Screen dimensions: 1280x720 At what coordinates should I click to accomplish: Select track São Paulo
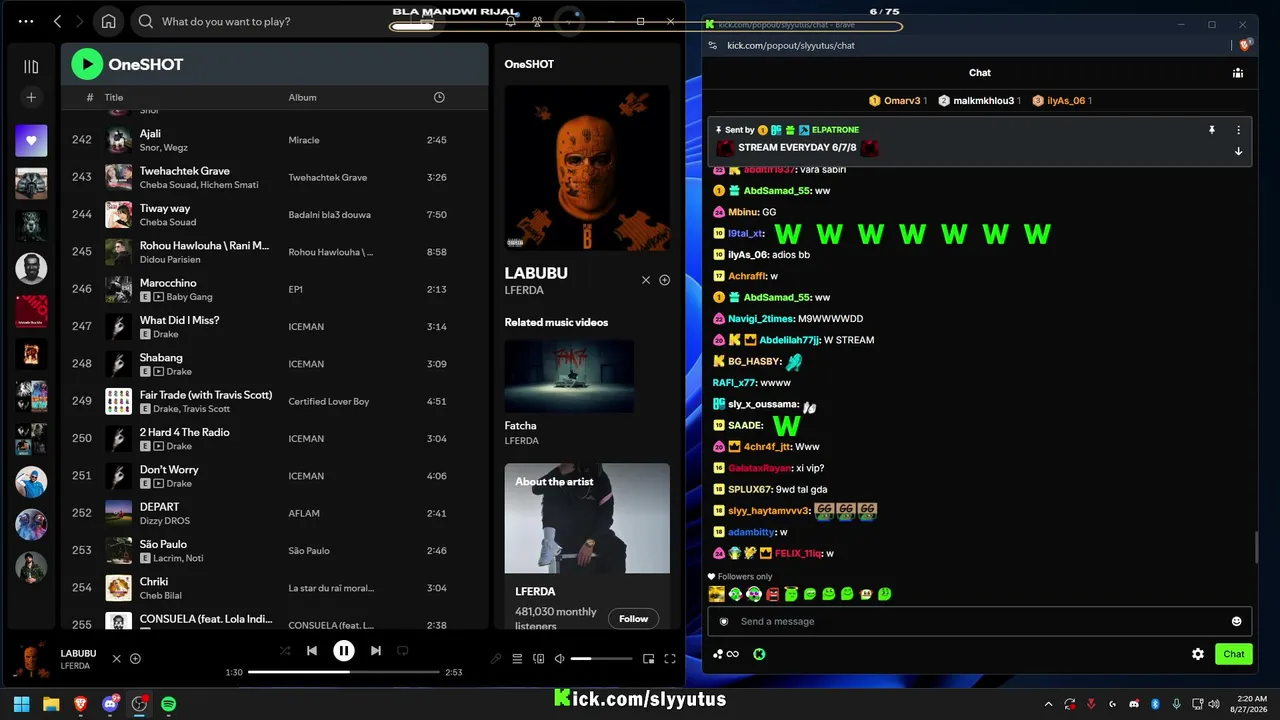tap(163, 544)
